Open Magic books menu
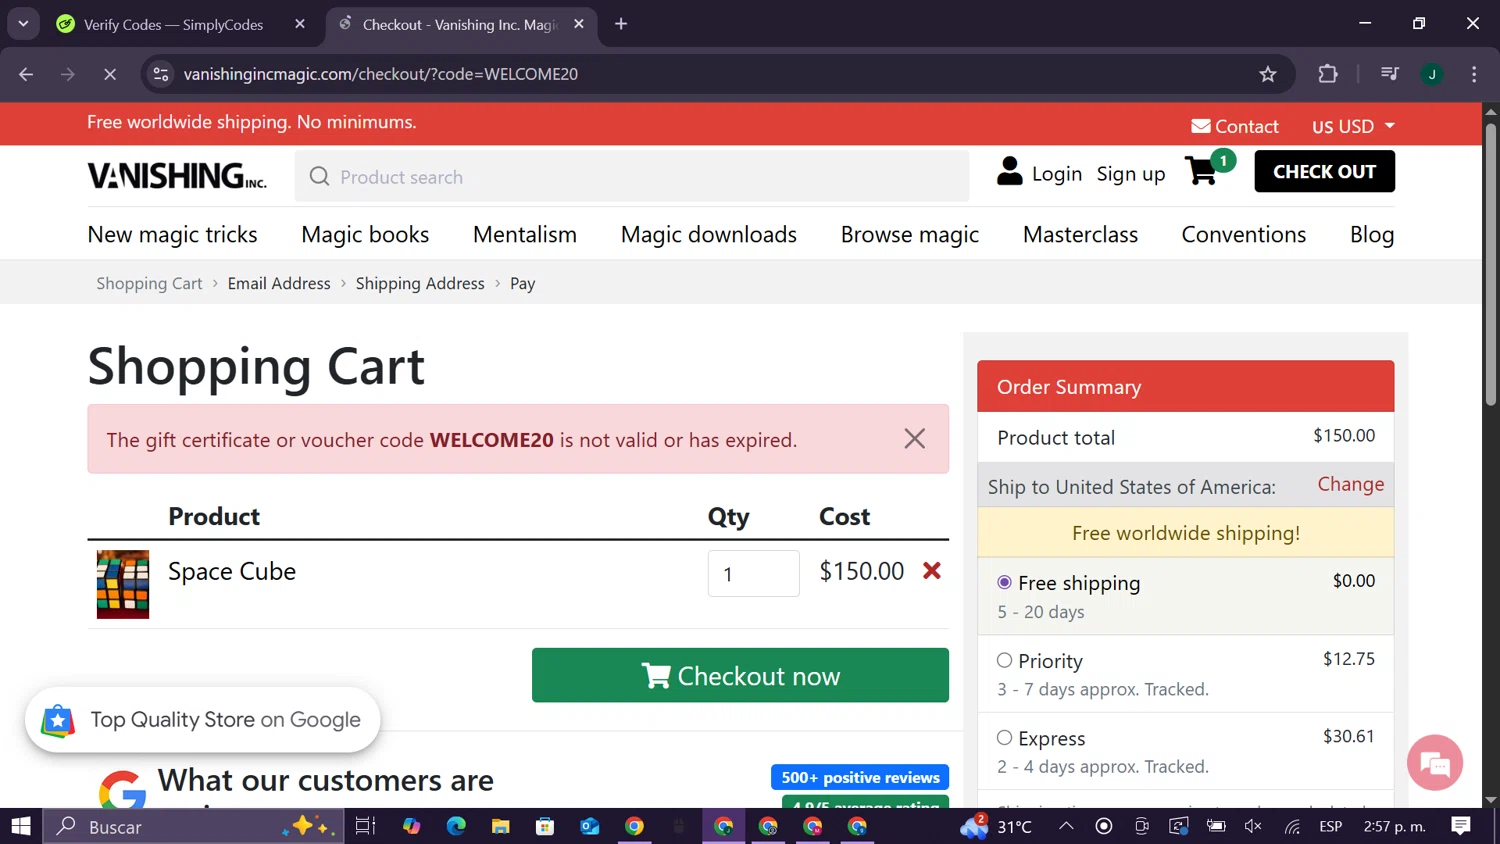1500x844 pixels. pyautogui.click(x=365, y=234)
